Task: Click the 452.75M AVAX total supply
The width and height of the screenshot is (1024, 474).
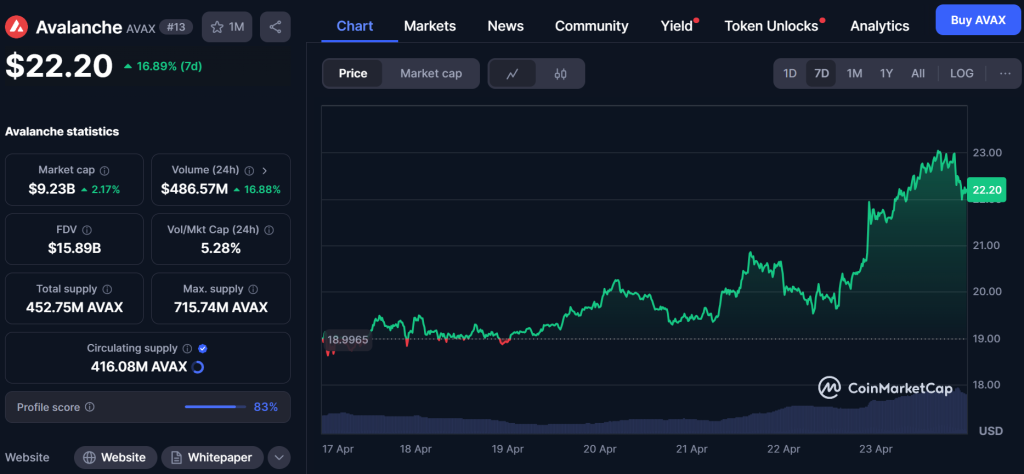Action: point(74,308)
